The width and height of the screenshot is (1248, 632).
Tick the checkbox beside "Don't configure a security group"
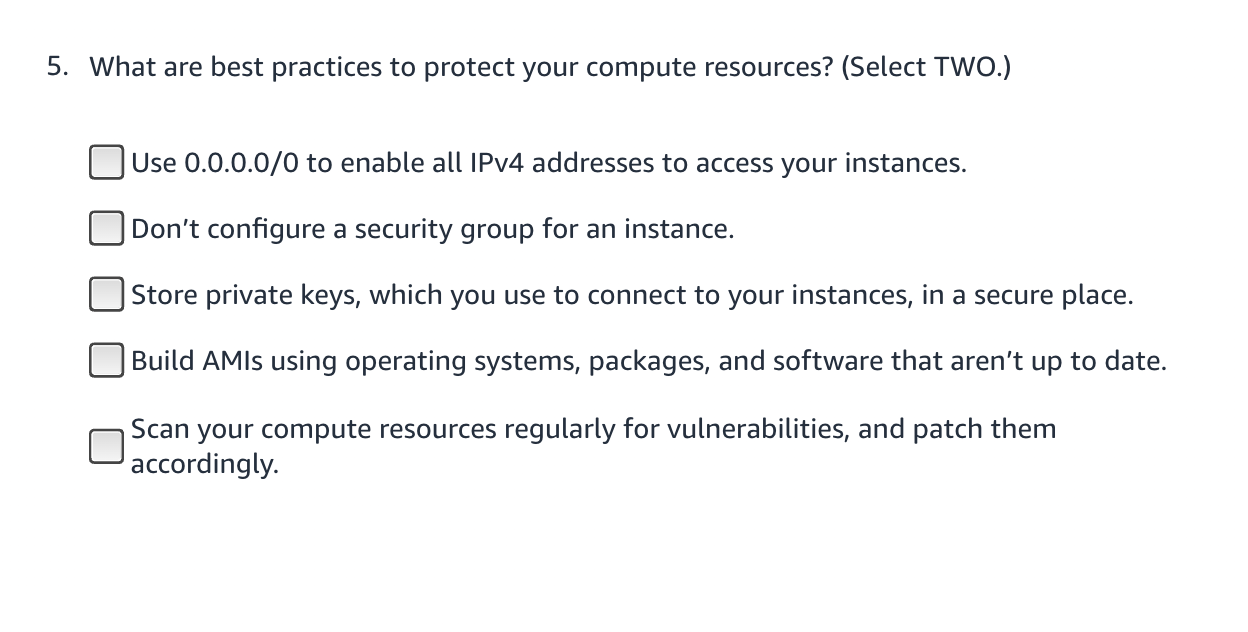coord(106,229)
